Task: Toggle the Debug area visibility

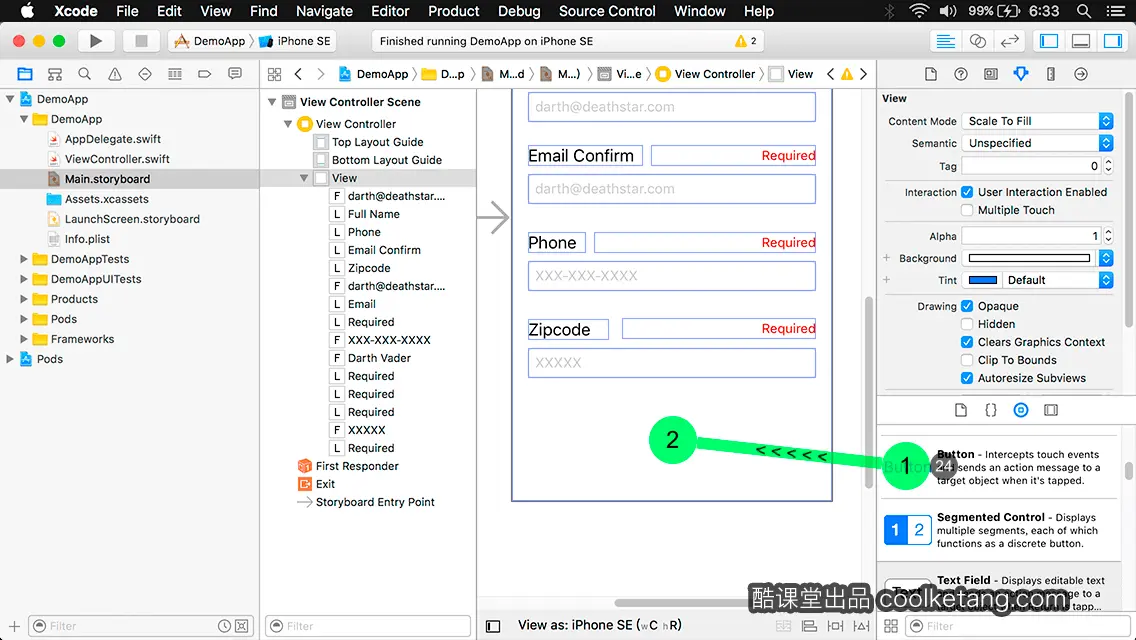Action: (1081, 41)
